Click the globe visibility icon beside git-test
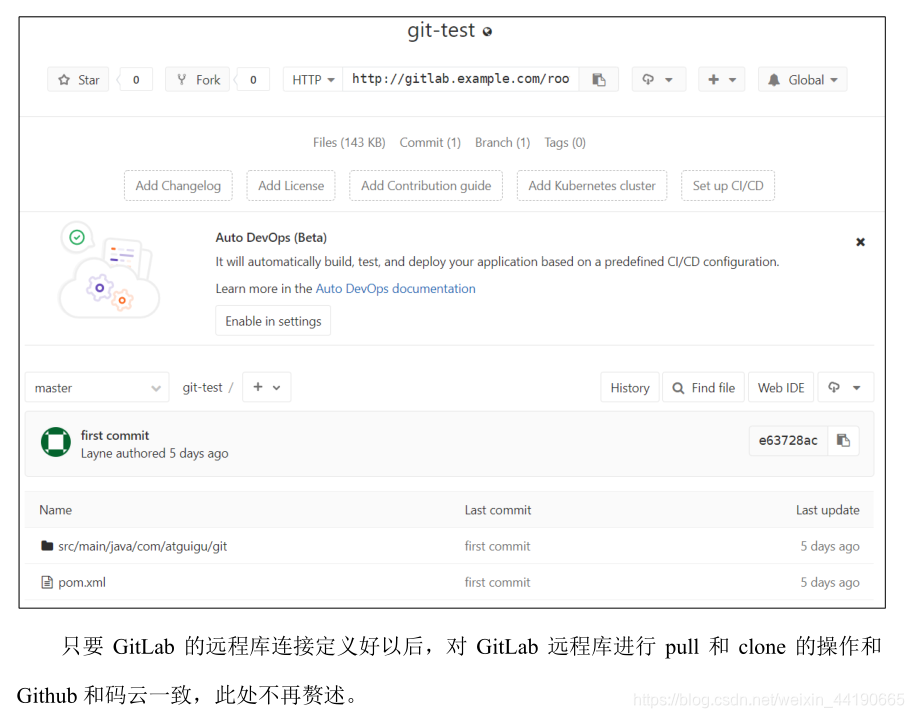 (x=487, y=31)
